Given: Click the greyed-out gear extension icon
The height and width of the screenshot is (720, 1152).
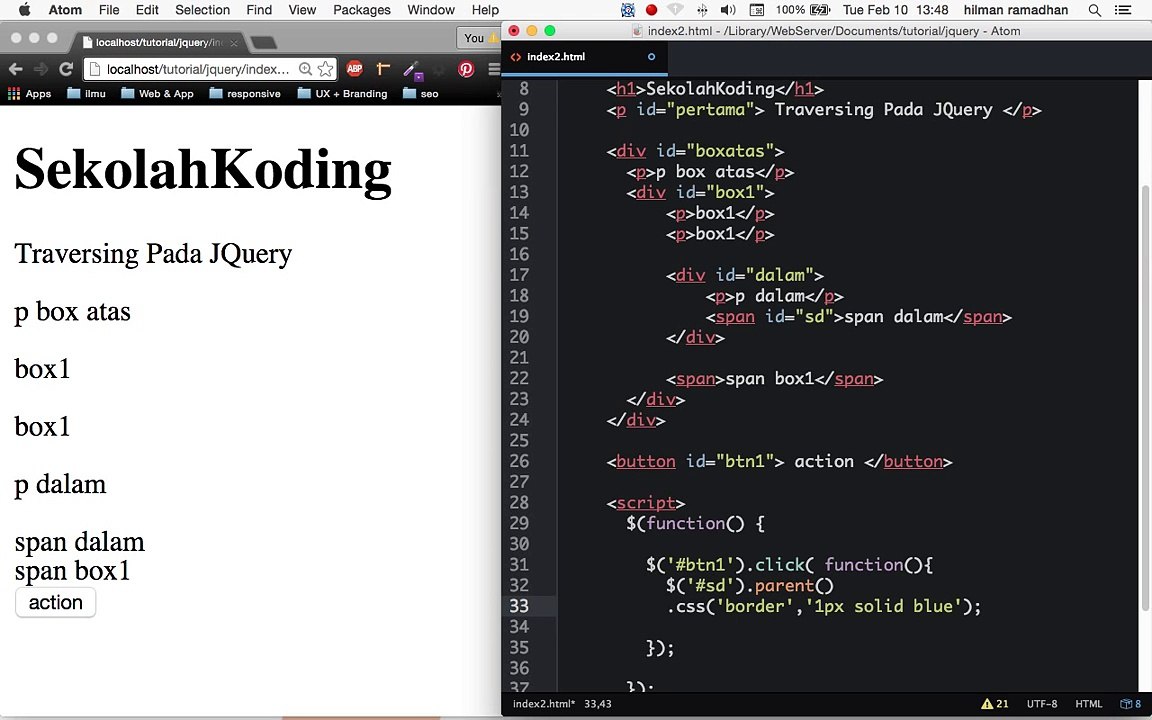Looking at the screenshot, I should click(440, 70).
